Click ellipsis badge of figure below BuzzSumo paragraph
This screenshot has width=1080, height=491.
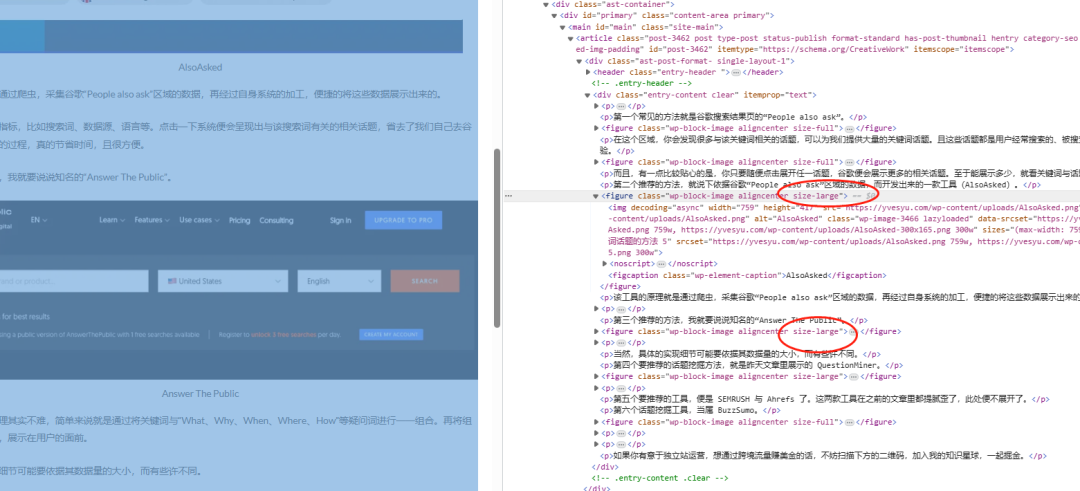(x=849, y=422)
